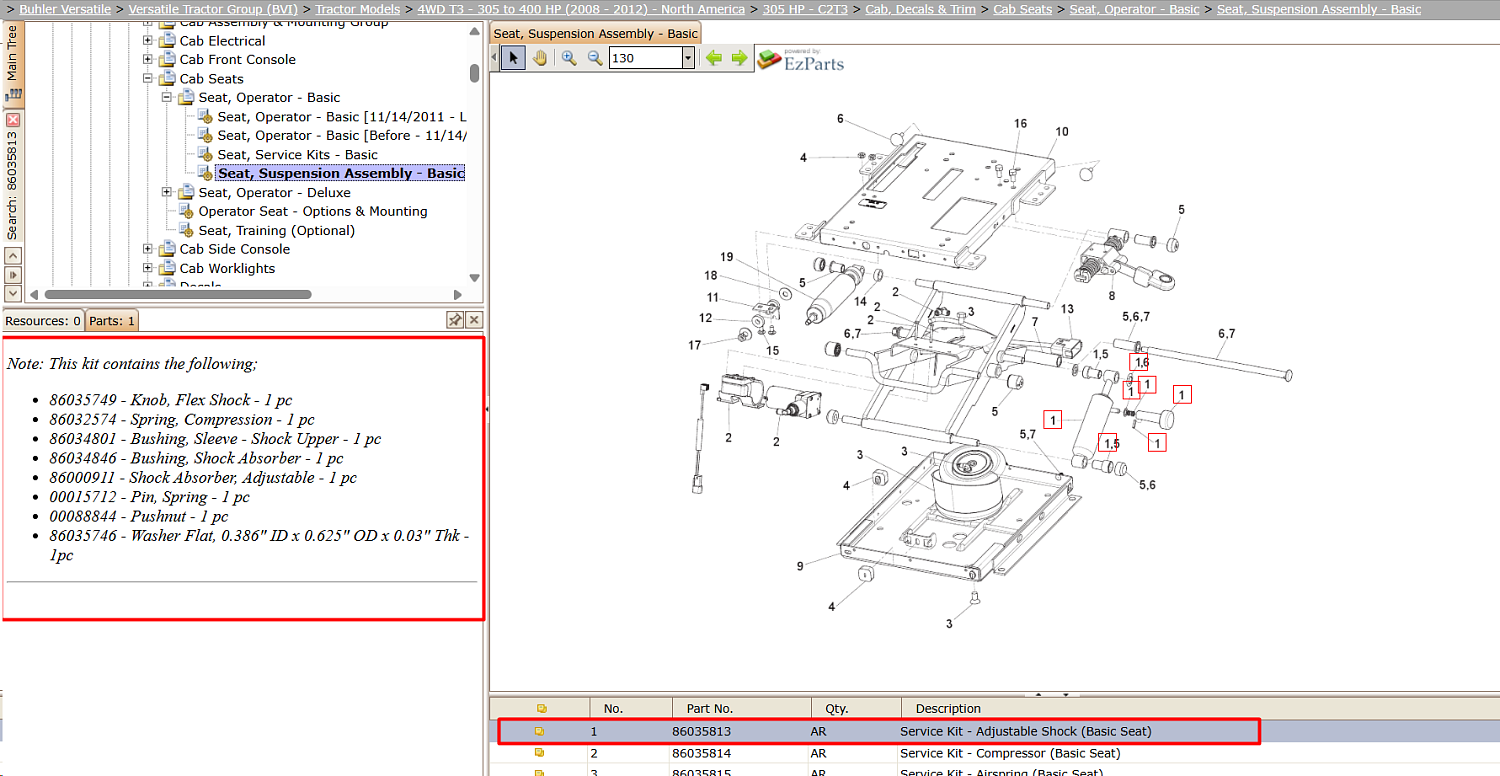The image size is (1500, 776).
Task: Select Seat, Training (Optional) tree item
Action: coord(276,231)
